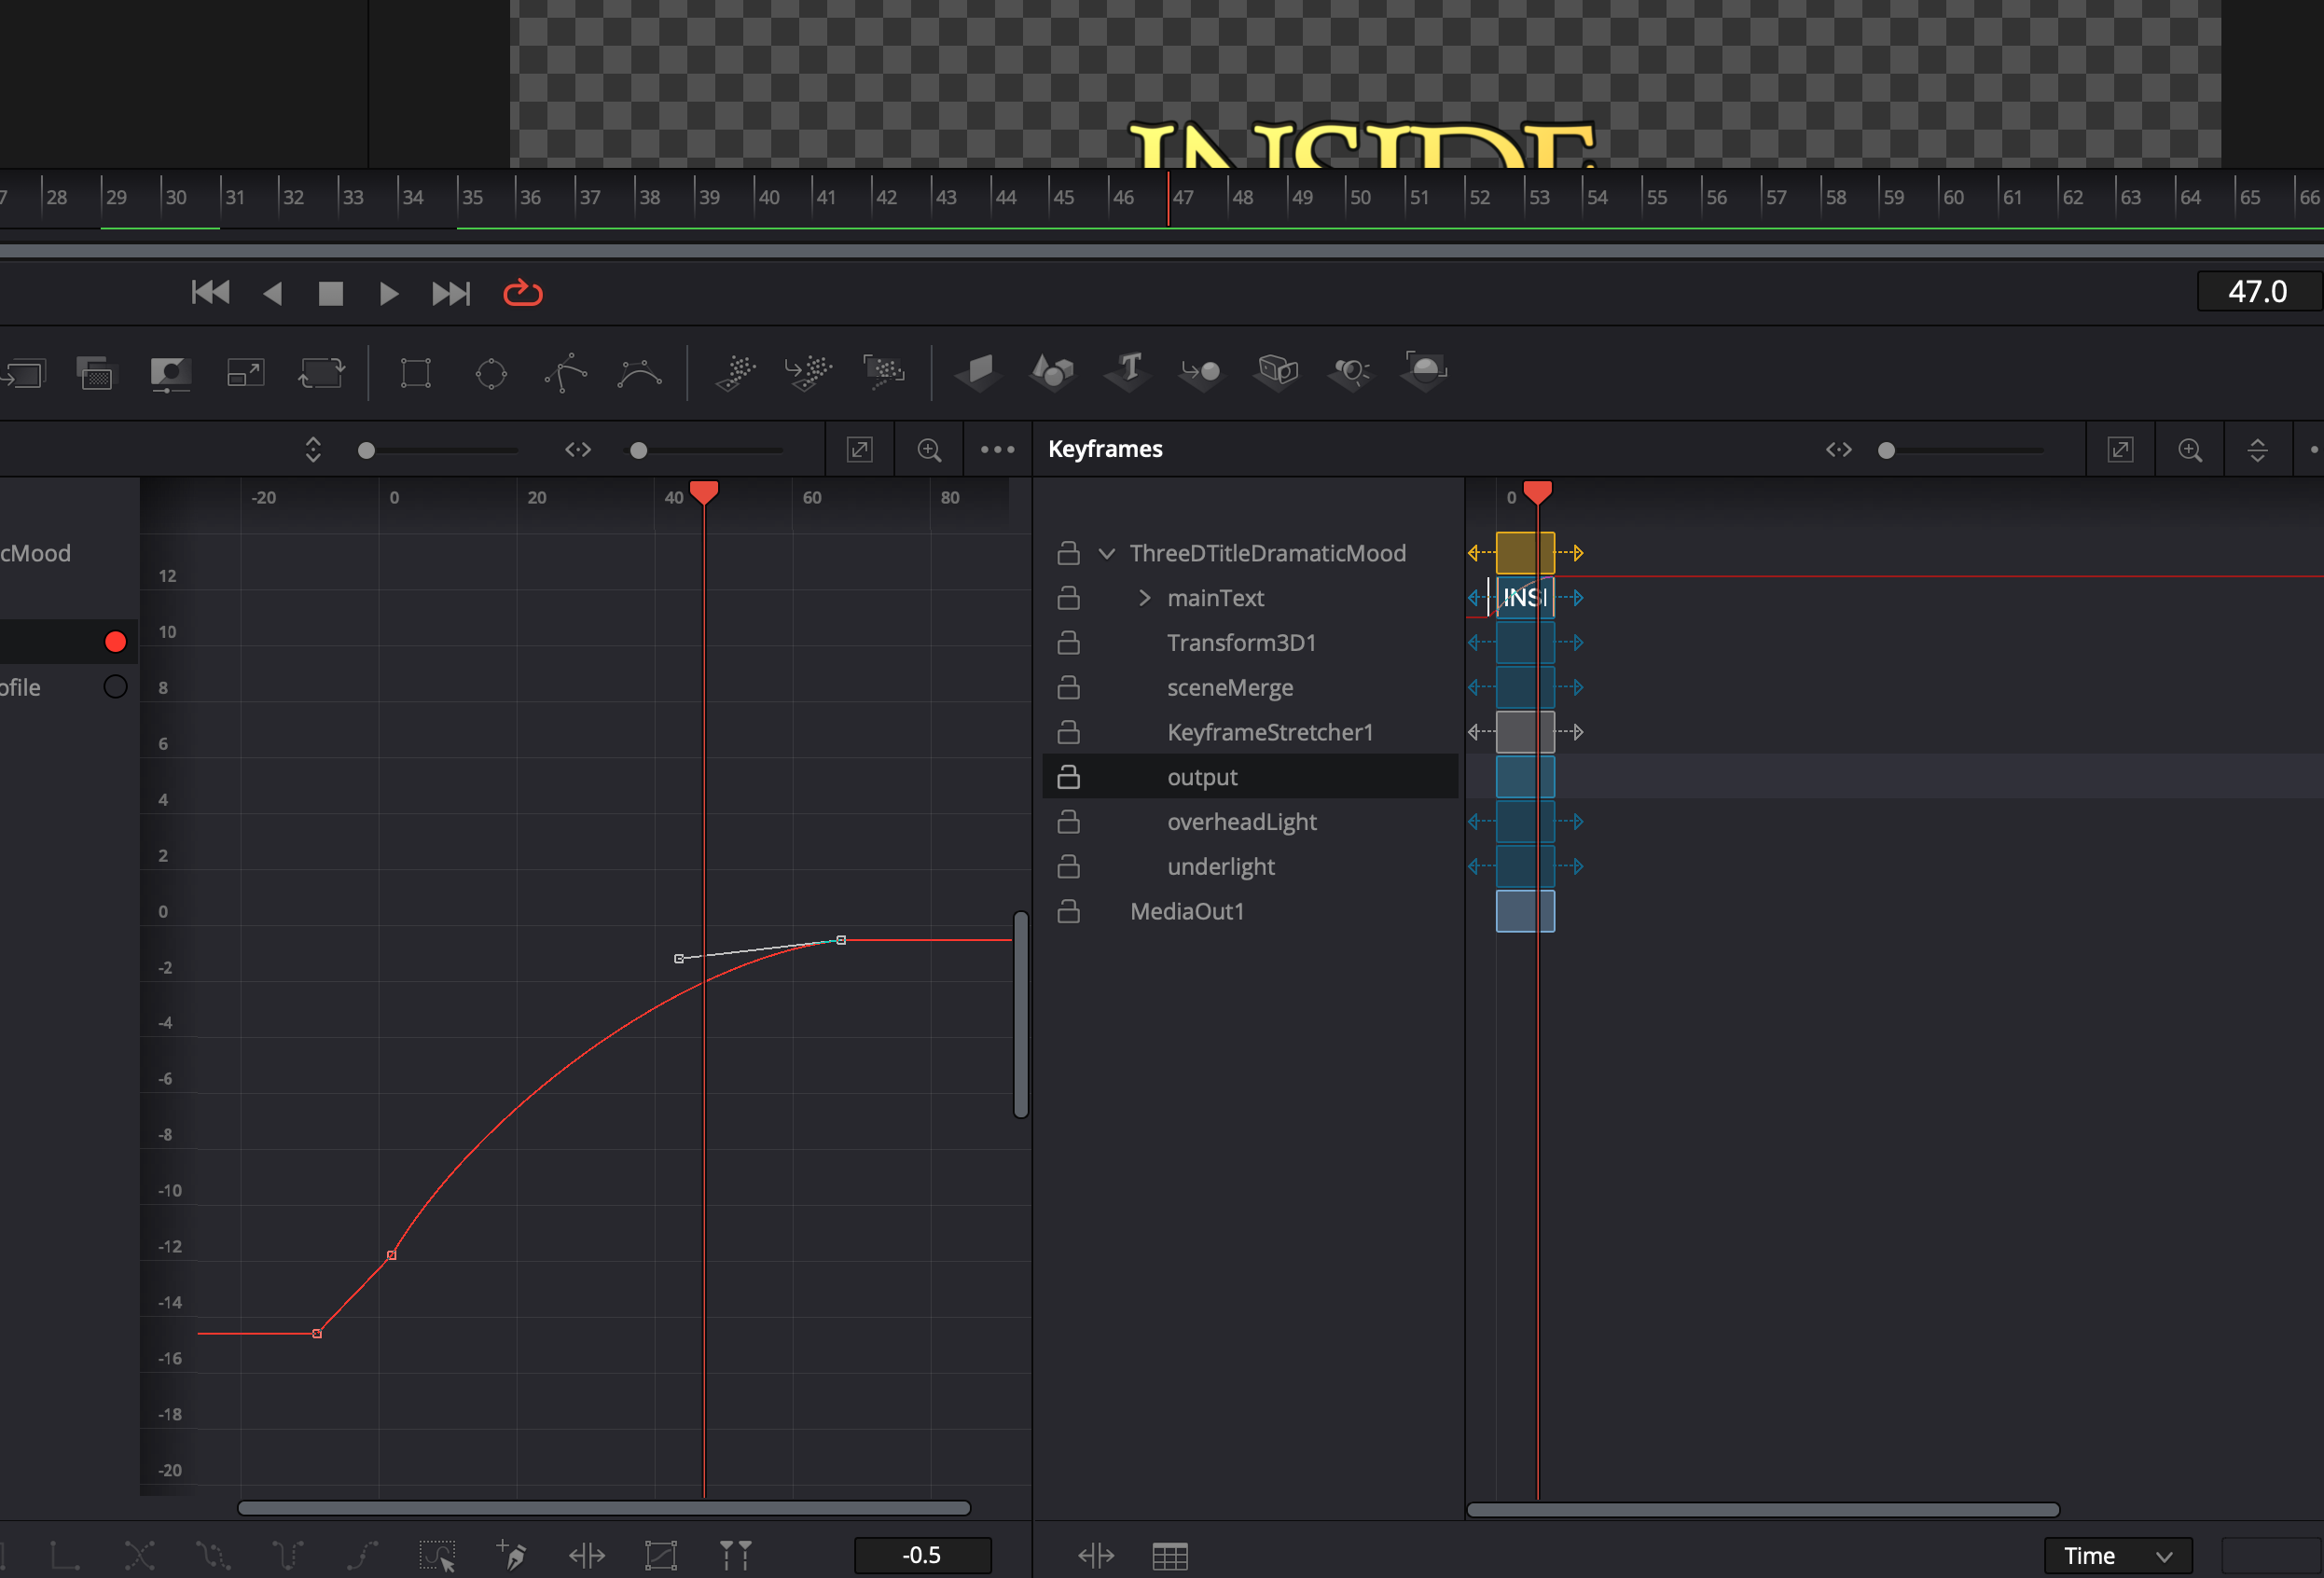Activate the spline Time Stretch tool
Viewport: 2324px width, 1578px height.
click(586, 1555)
